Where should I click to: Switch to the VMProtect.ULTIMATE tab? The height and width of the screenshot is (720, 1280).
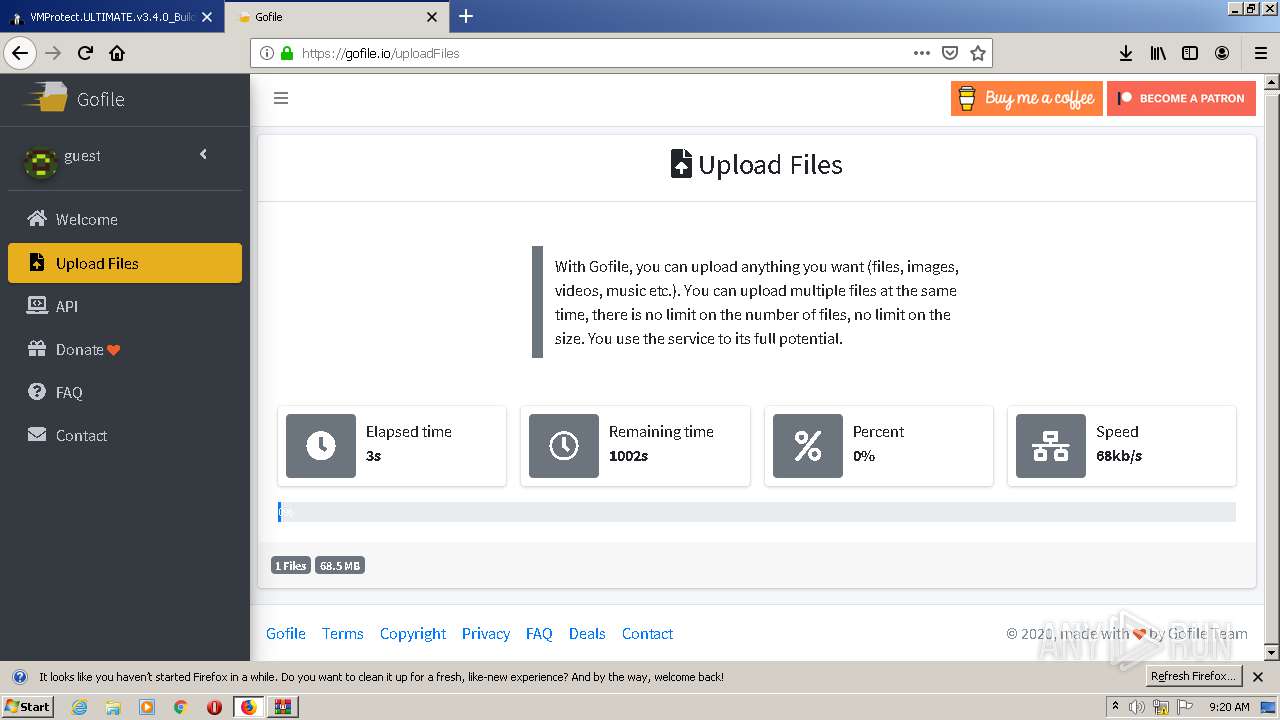[112, 17]
